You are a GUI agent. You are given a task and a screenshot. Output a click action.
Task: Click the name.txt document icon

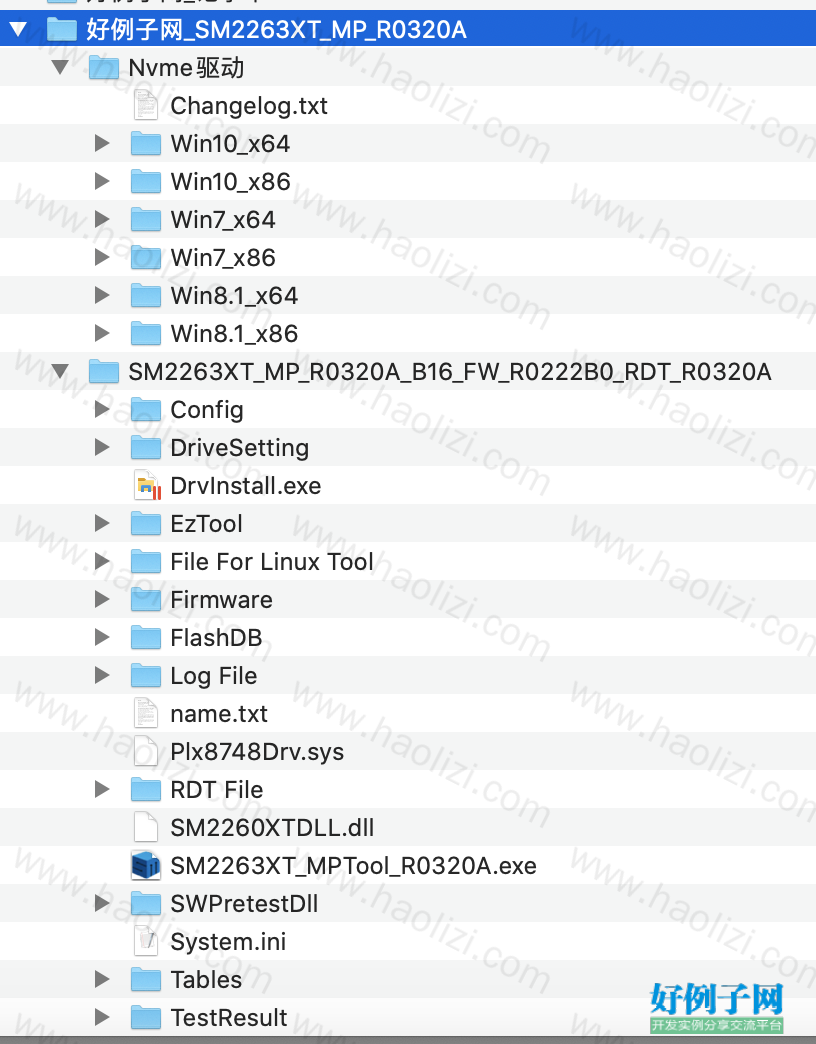pos(146,713)
